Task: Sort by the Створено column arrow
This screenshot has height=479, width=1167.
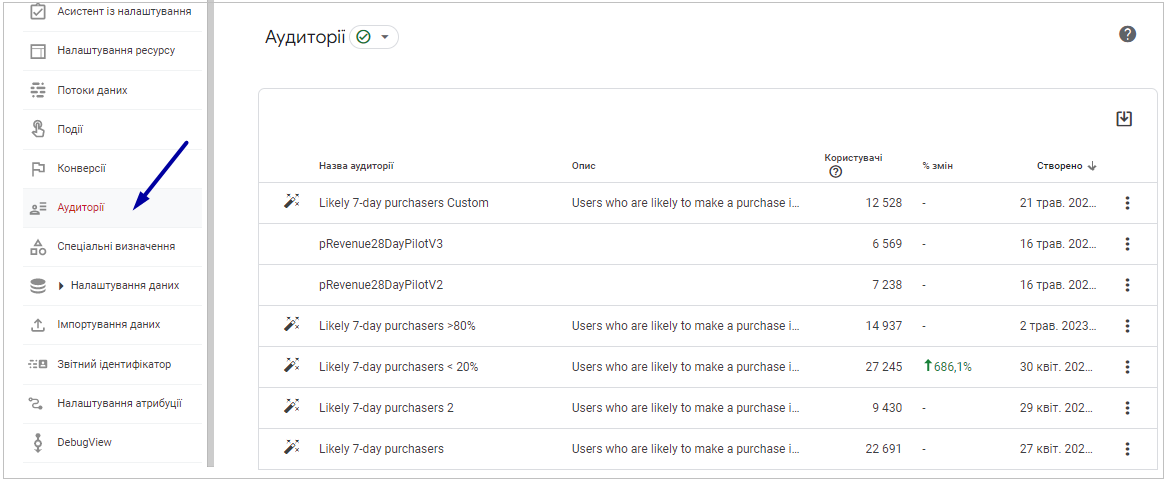Action: tap(1092, 166)
